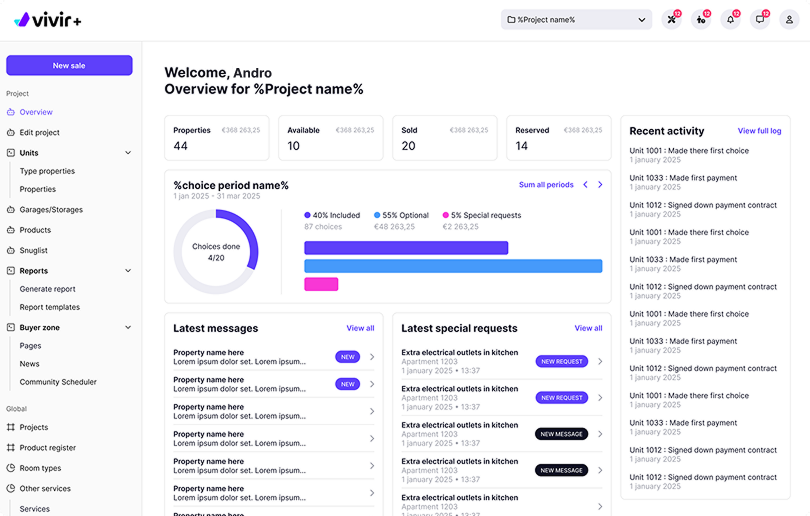Collapse the Units section chevron
This screenshot has height=516, width=810.
pos(128,153)
